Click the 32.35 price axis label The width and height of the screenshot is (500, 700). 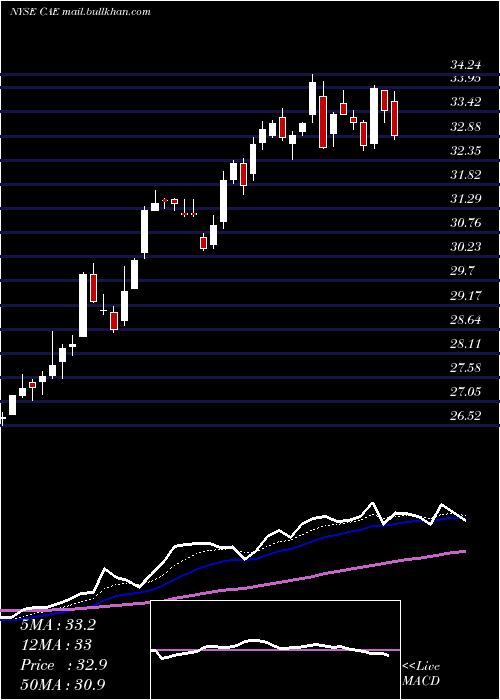pos(466,150)
